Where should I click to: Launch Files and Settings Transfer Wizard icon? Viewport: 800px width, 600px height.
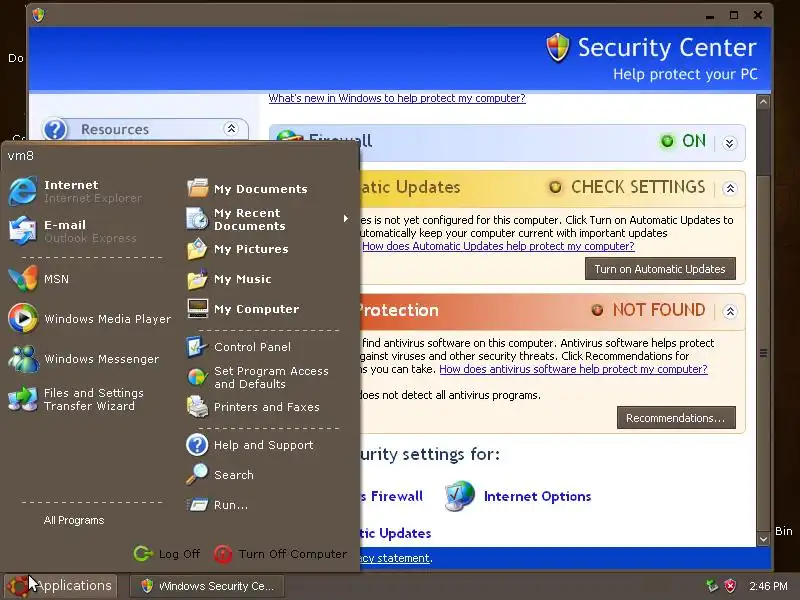click(x=22, y=399)
